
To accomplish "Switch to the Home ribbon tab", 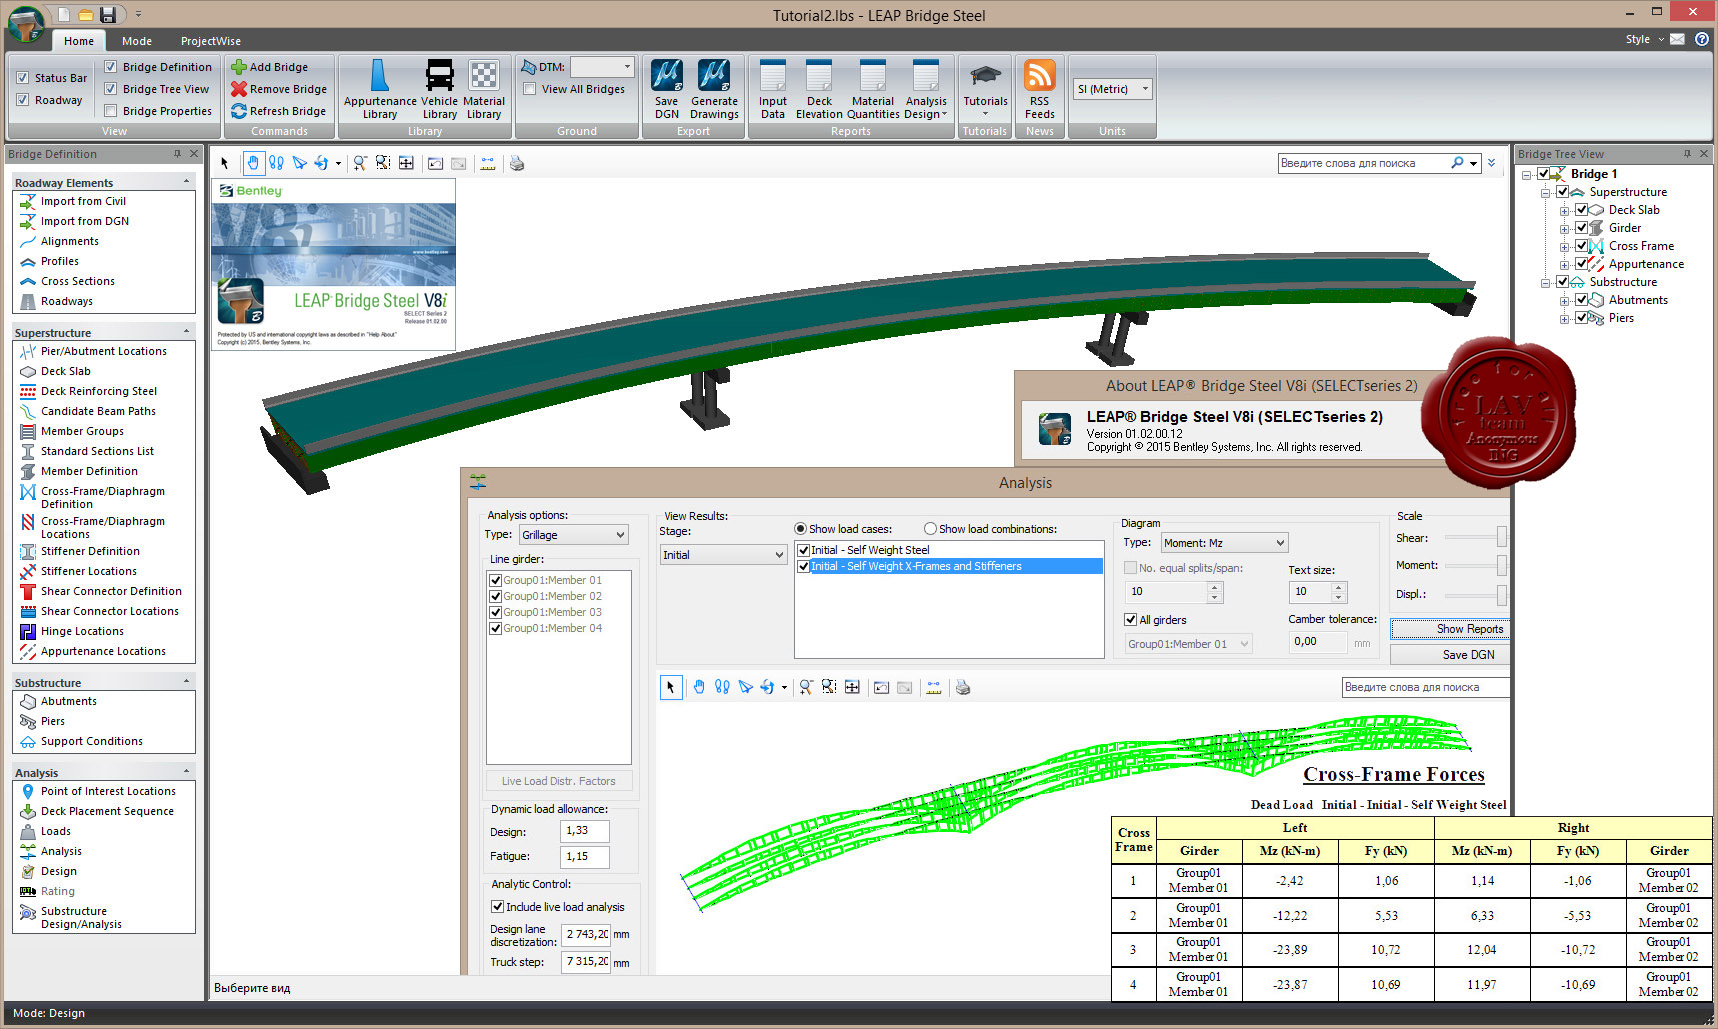I will coord(79,41).
